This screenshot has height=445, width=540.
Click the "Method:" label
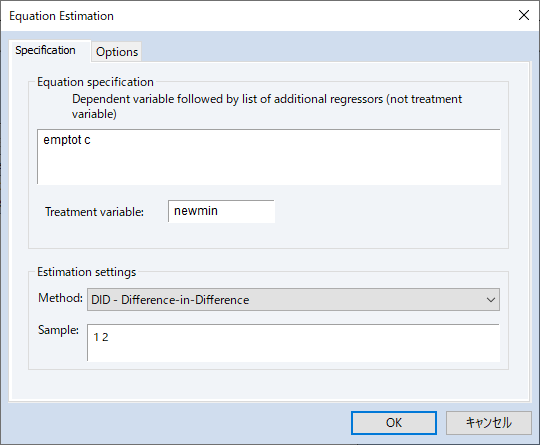(x=60, y=298)
